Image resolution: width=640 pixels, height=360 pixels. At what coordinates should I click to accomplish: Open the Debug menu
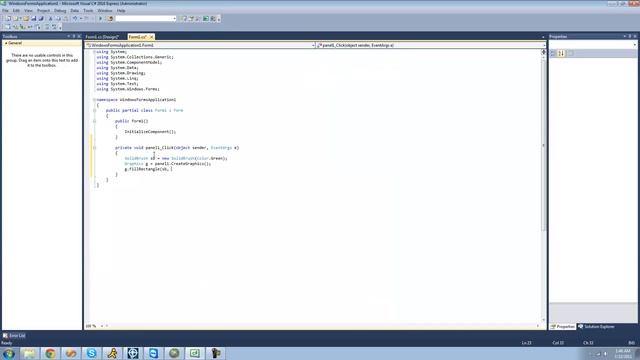[60, 11]
